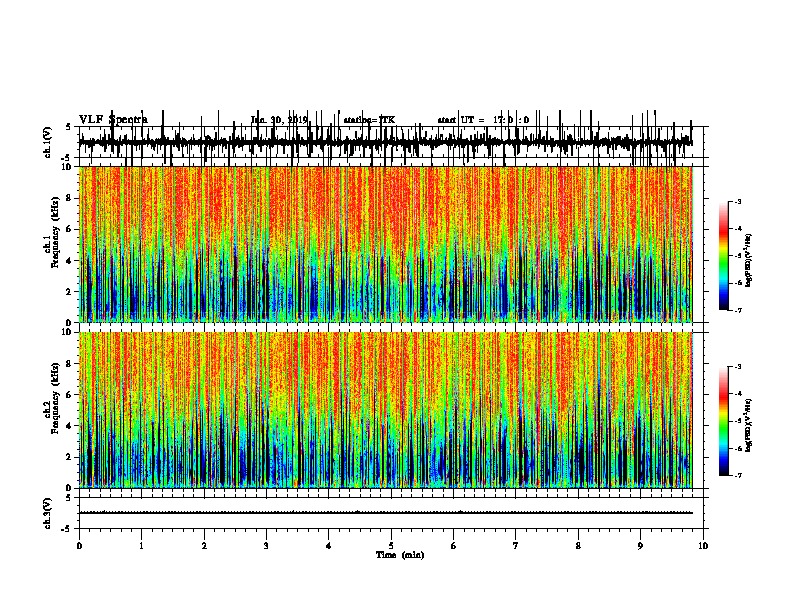Click the ch.1 voltage waveform trace
The width and height of the screenshot is (792, 612).
coord(386,142)
